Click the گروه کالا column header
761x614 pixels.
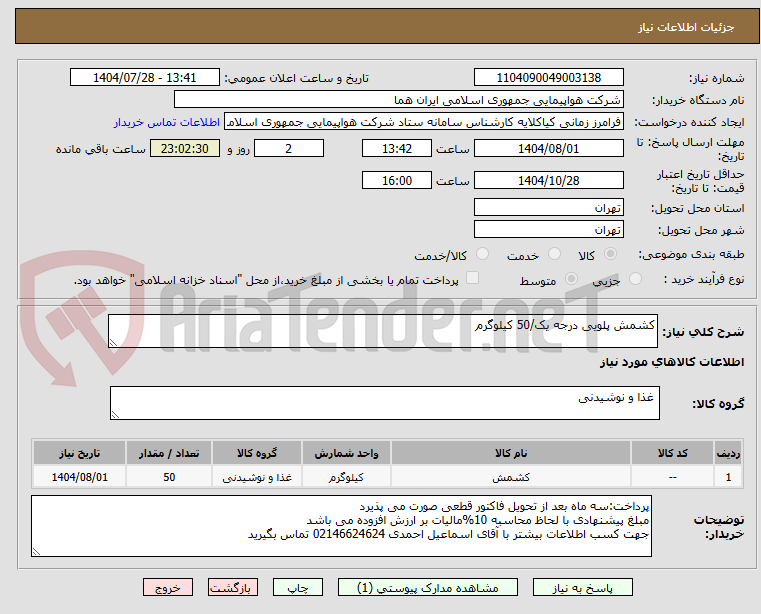[x=257, y=453]
